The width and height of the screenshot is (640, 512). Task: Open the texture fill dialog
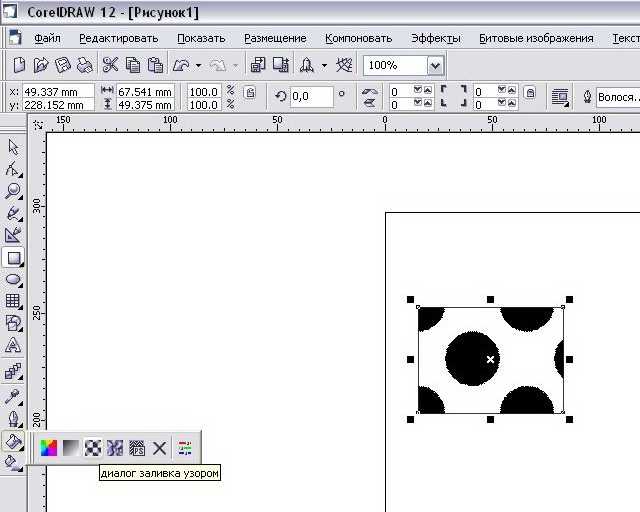point(115,448)
